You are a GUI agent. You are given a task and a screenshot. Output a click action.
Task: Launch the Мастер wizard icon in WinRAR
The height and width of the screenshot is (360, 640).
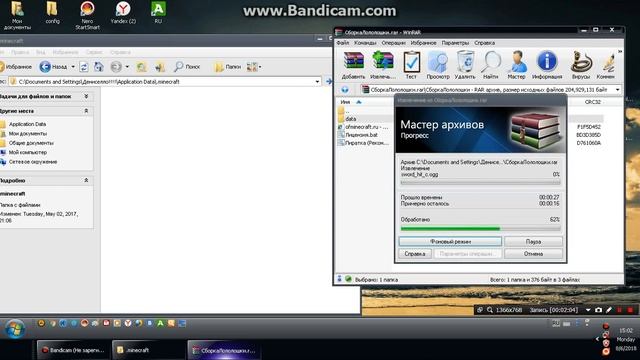(x=516, y=65)
